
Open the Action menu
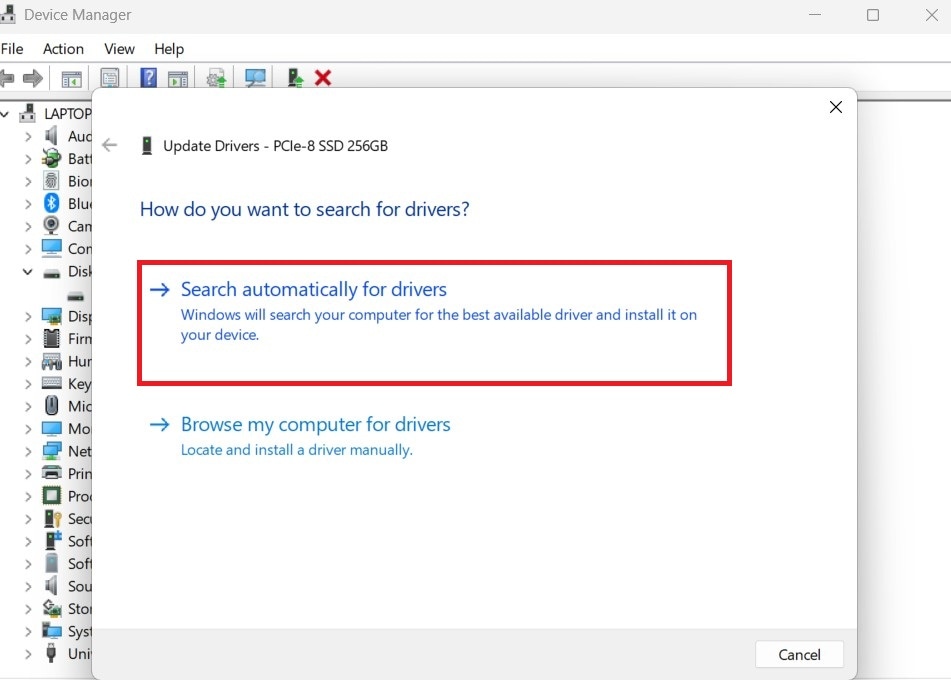coord(63,49)
